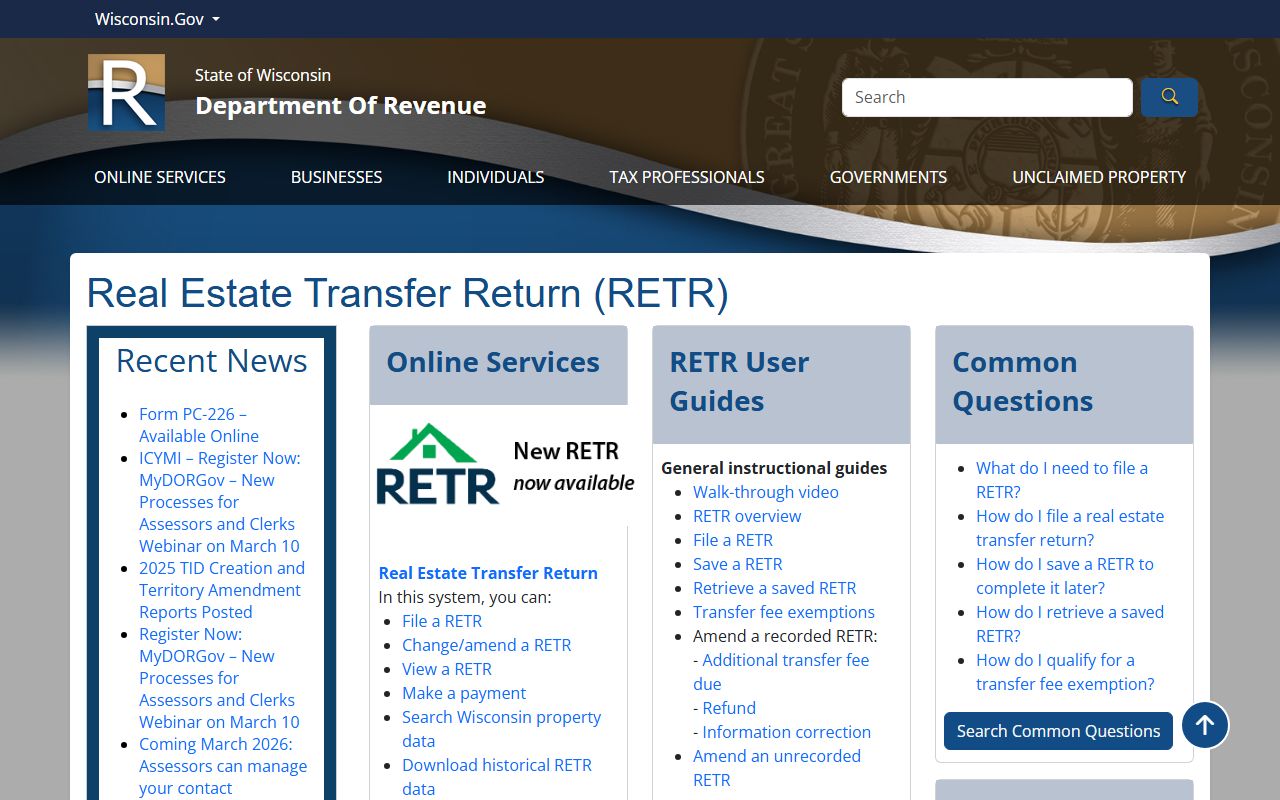
Task: Open How do I retrieve a saved RETR
Action: tap(1070, 624)
